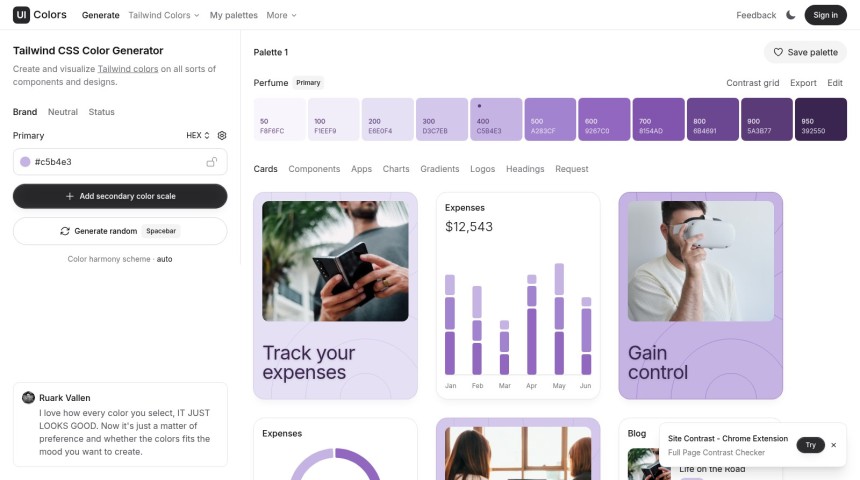Image resolution: width=860 pixels, height=480 pixels.
Task: Click the heart icon on Save palette
Action: (778, 52)
